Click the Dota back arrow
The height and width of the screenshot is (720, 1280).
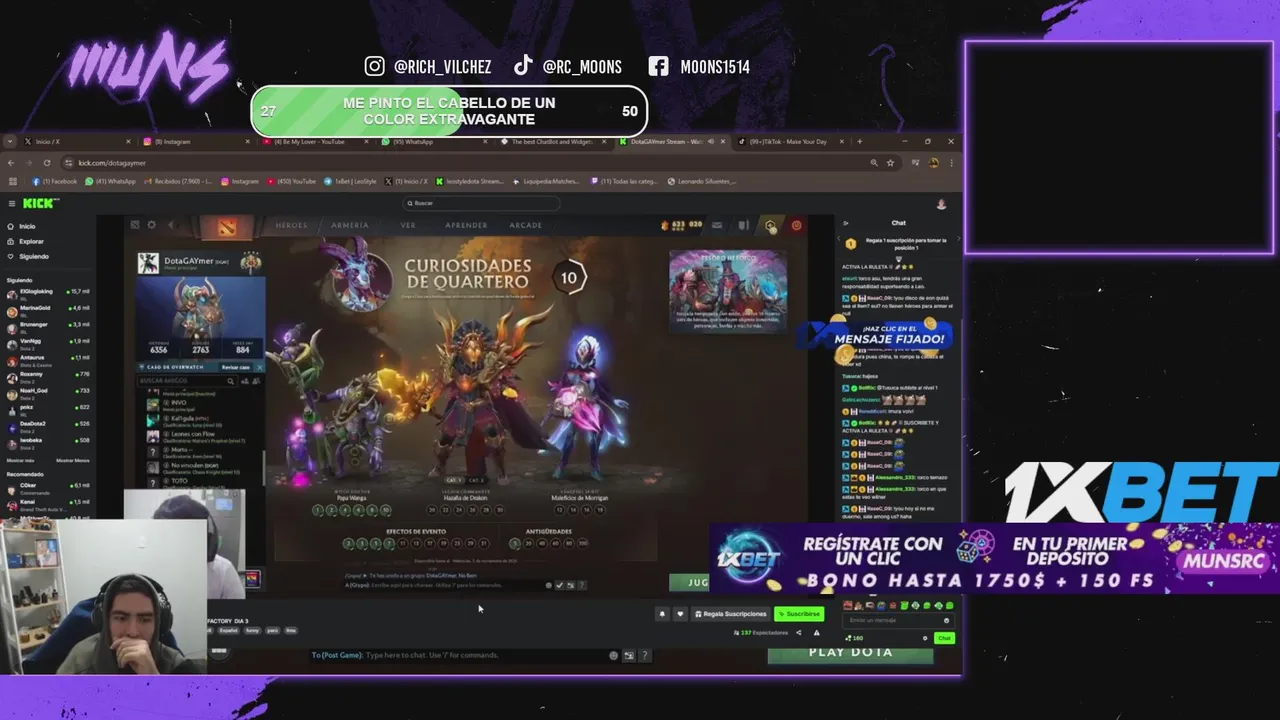171,225
